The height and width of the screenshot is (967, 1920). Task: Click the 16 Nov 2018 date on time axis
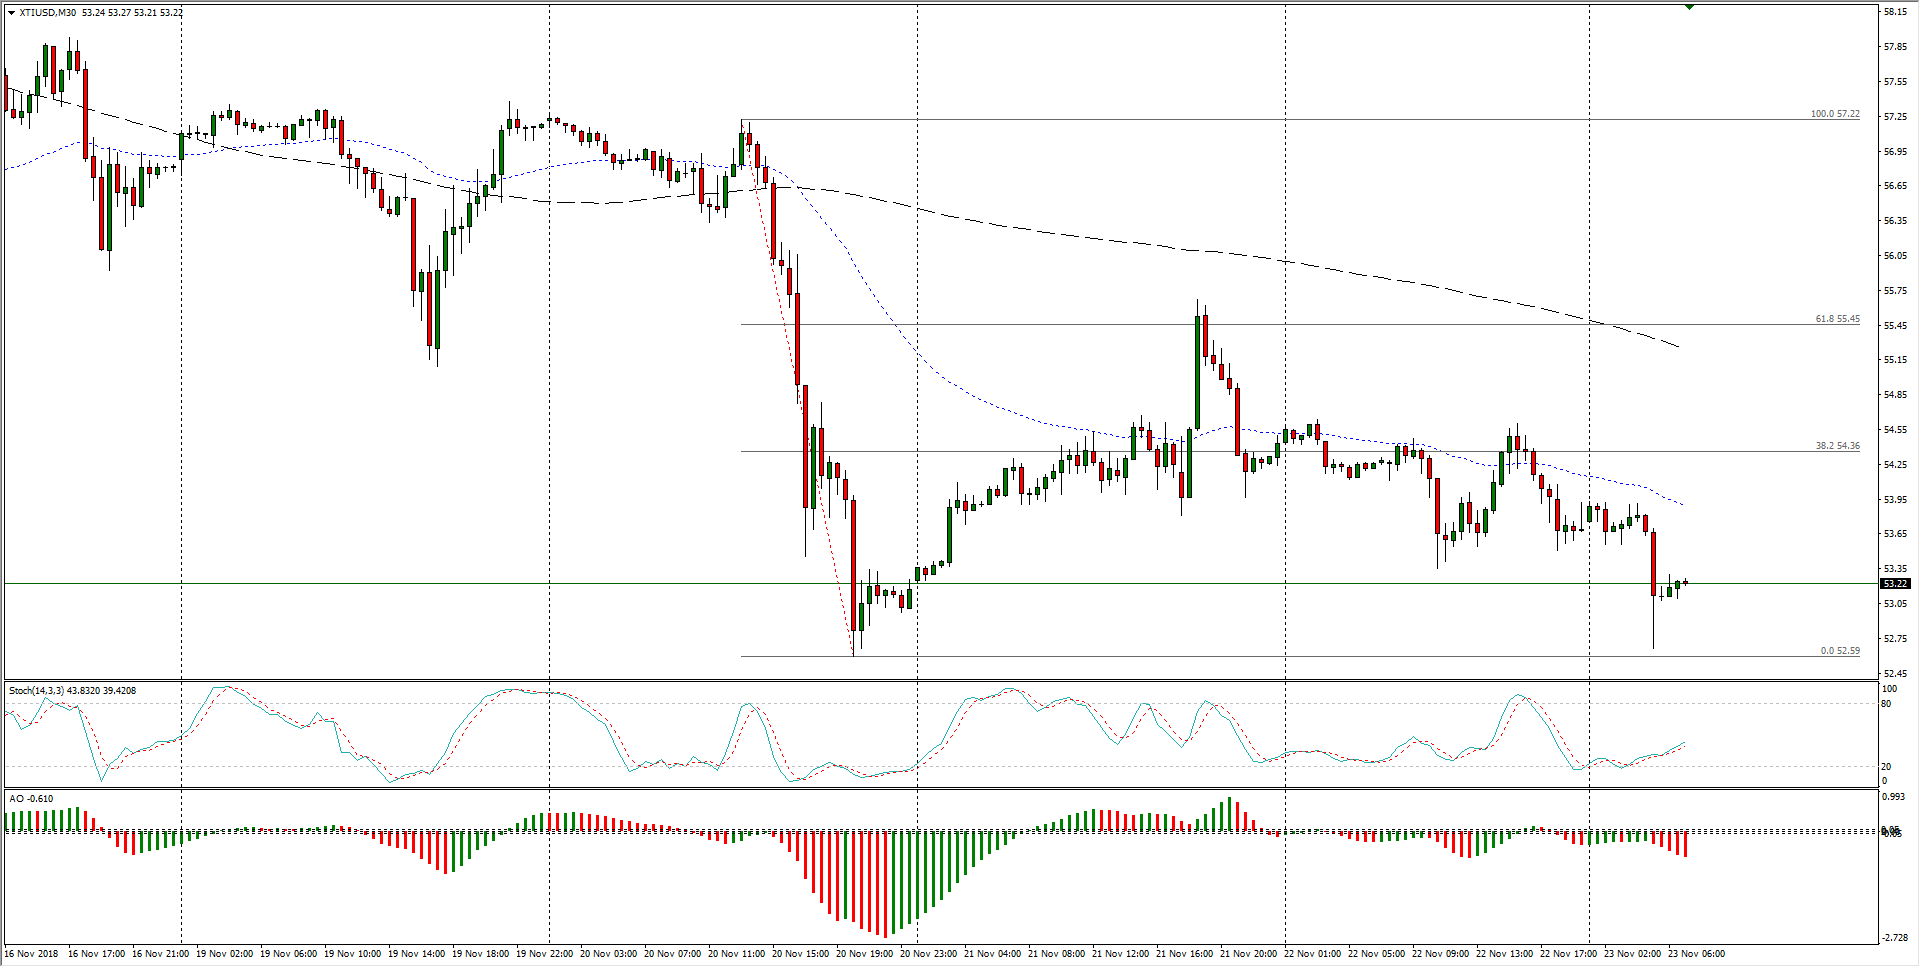pyautogui.click(x=32, y=954)
